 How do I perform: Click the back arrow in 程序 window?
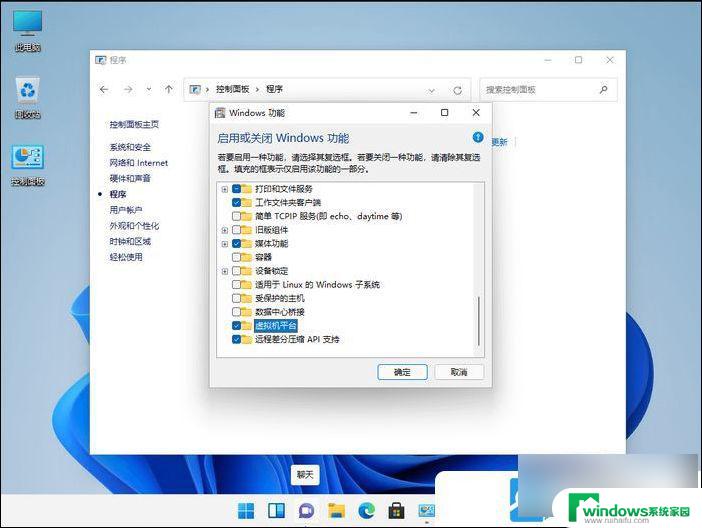coord(104,90)
